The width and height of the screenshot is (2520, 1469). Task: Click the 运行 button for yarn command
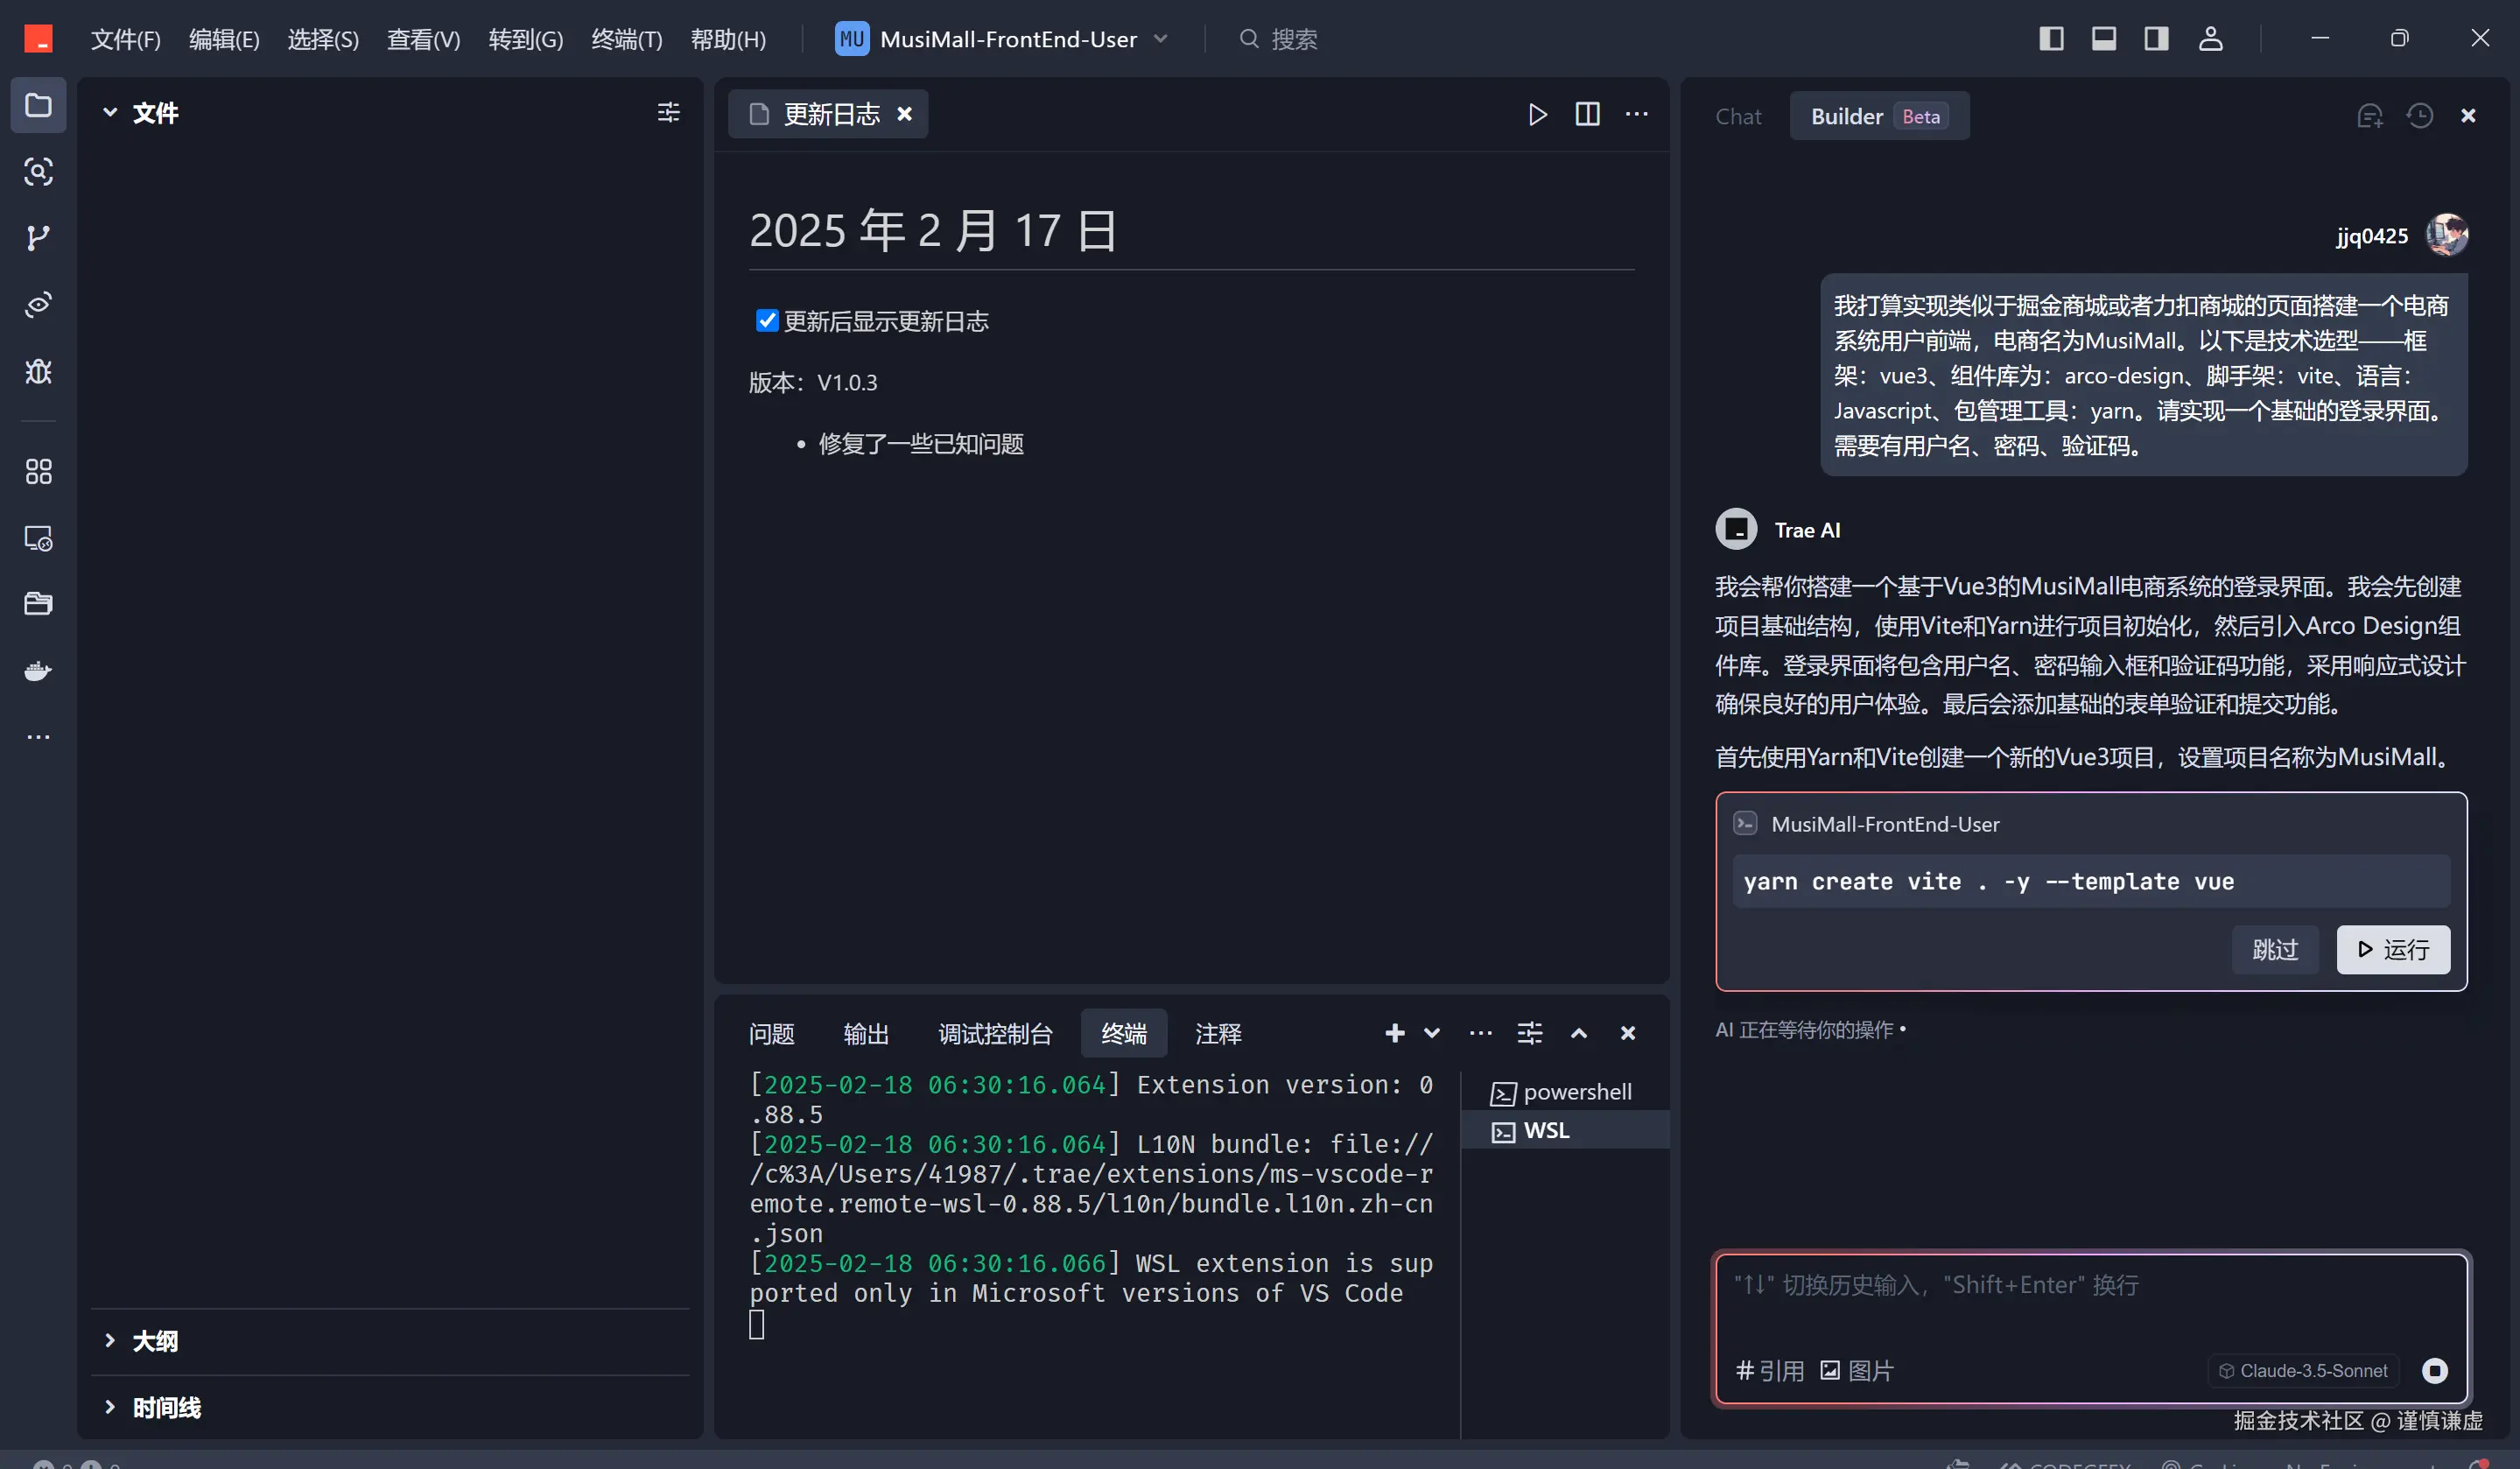(x=2392, y=949)
